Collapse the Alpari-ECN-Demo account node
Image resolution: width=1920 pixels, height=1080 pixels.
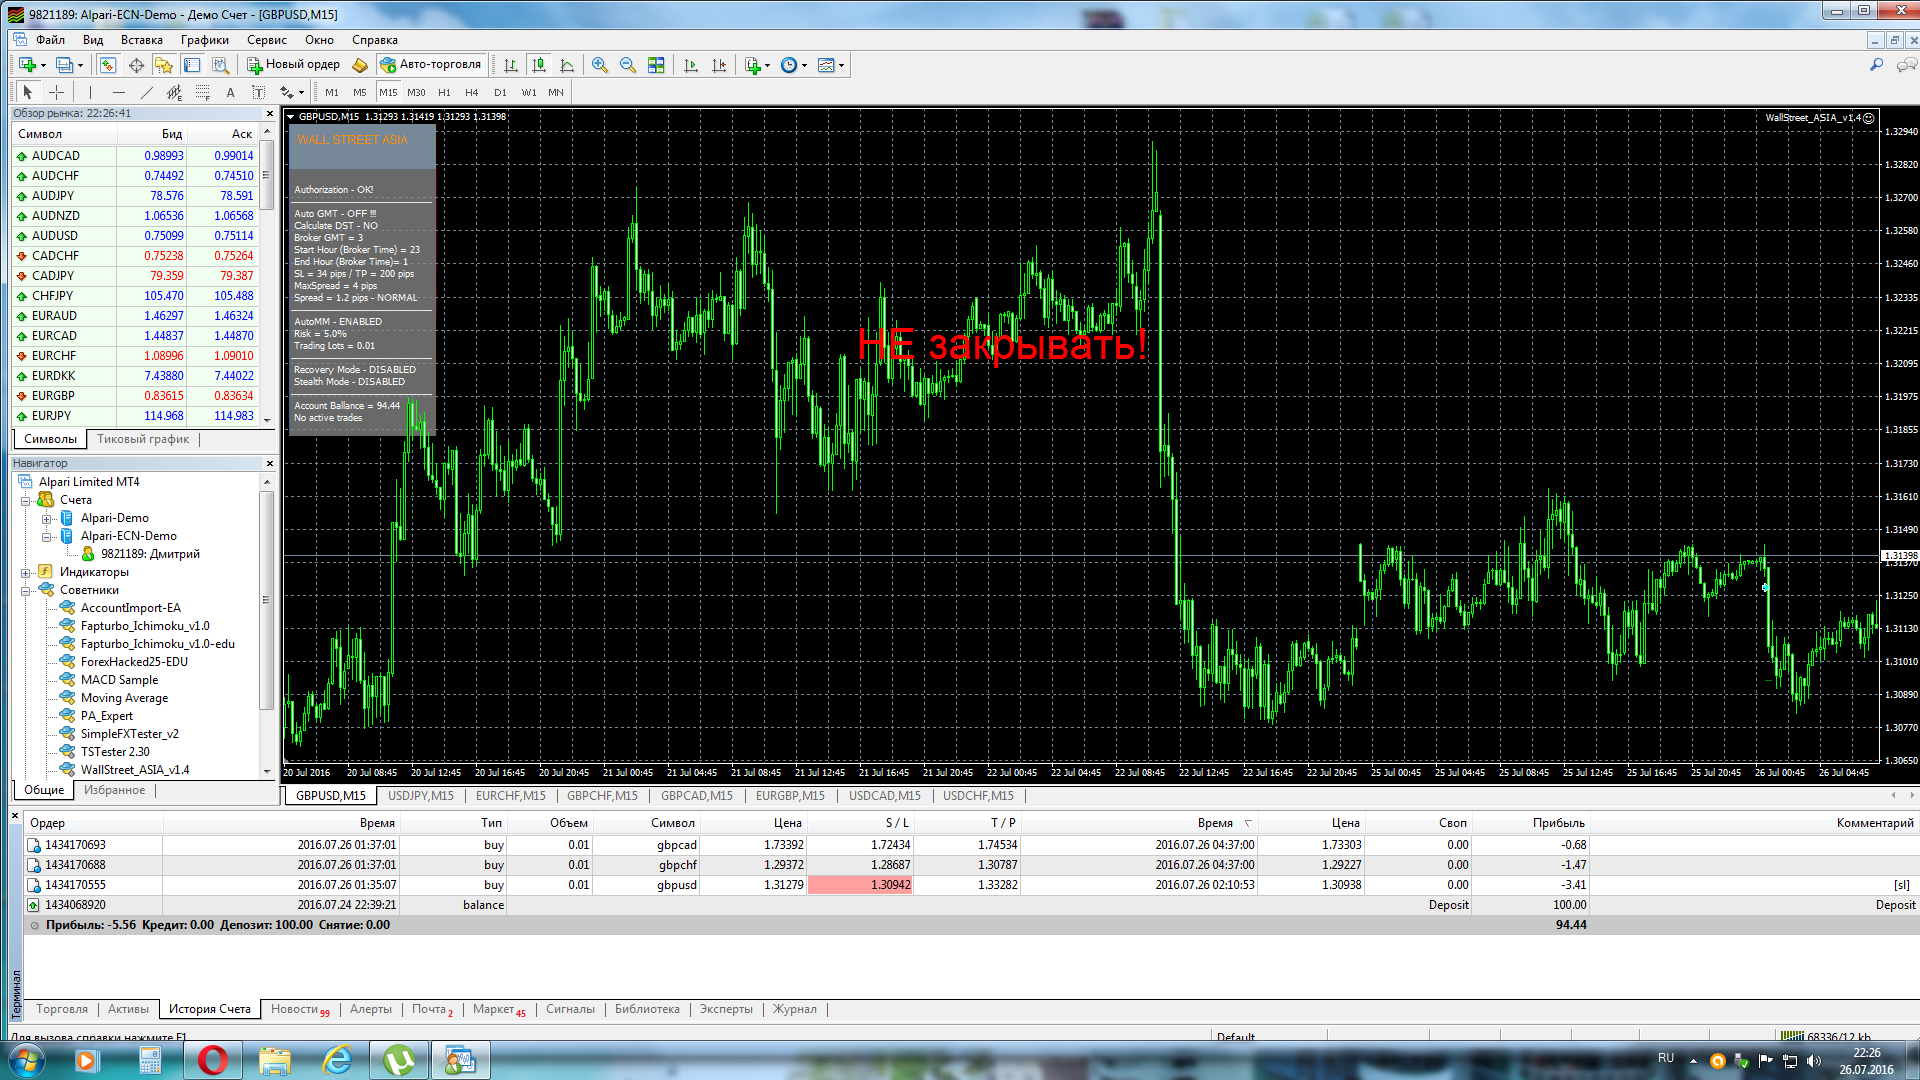click(46, 536)
